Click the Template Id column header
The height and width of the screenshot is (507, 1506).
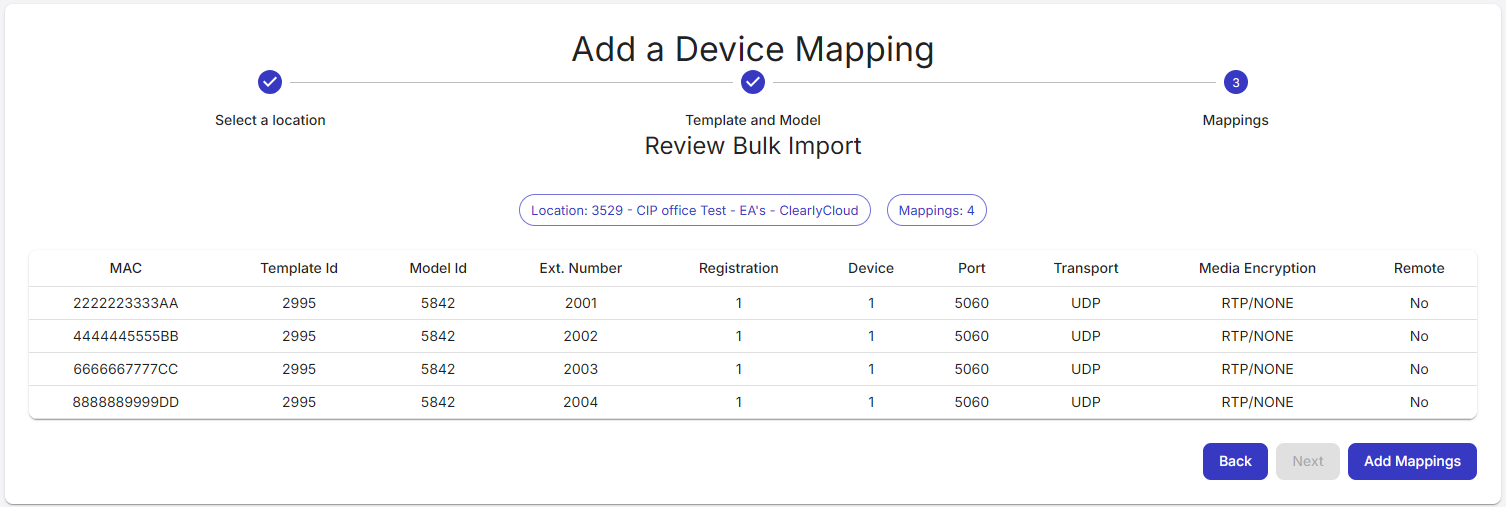pos(299,268)
